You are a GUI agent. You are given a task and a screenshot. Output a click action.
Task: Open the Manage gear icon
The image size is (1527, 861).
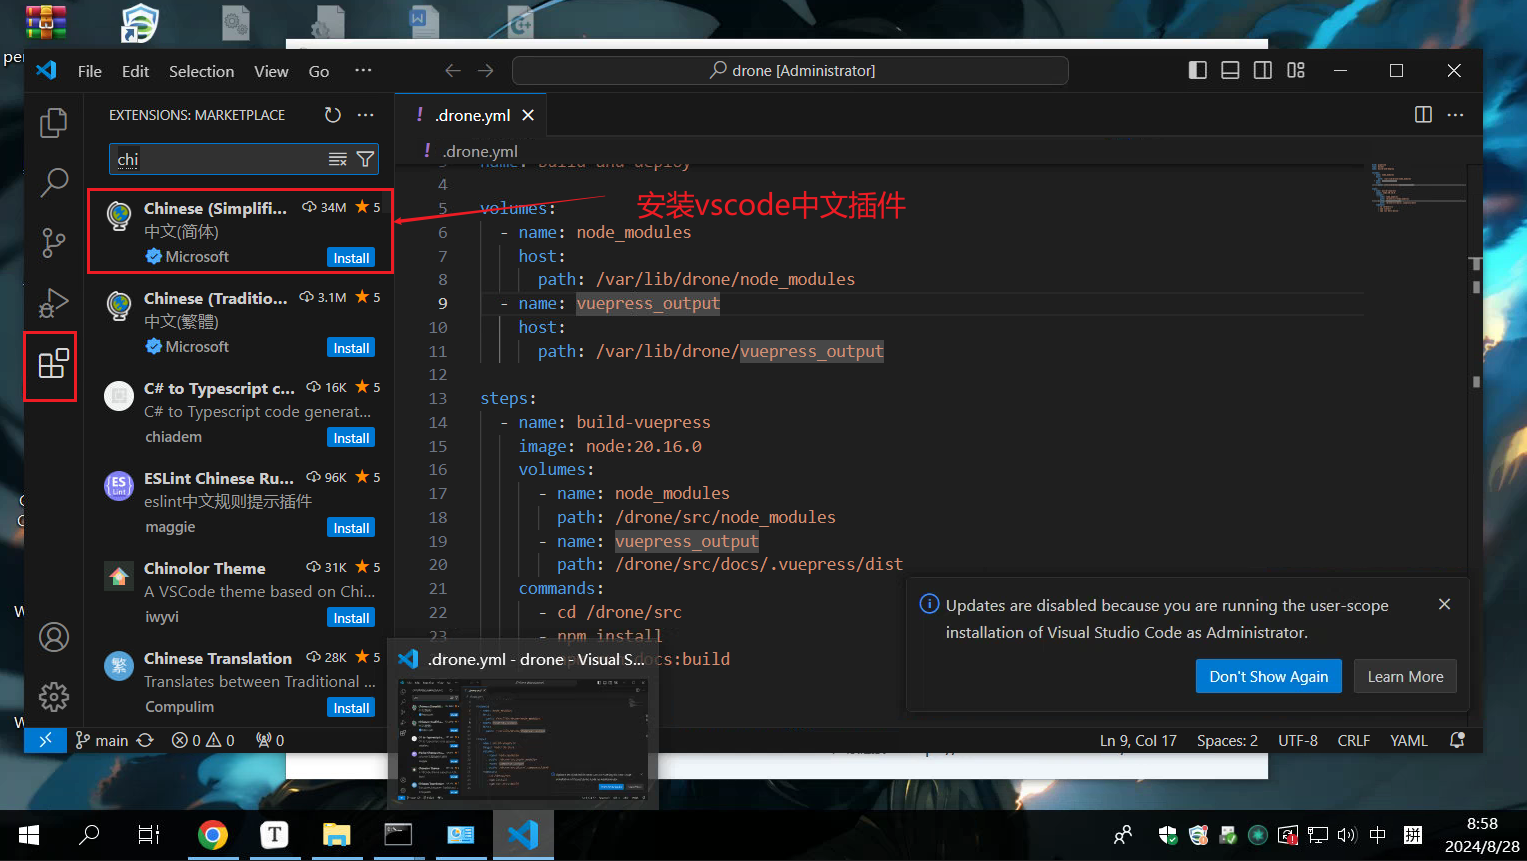(x=53, y=697)
